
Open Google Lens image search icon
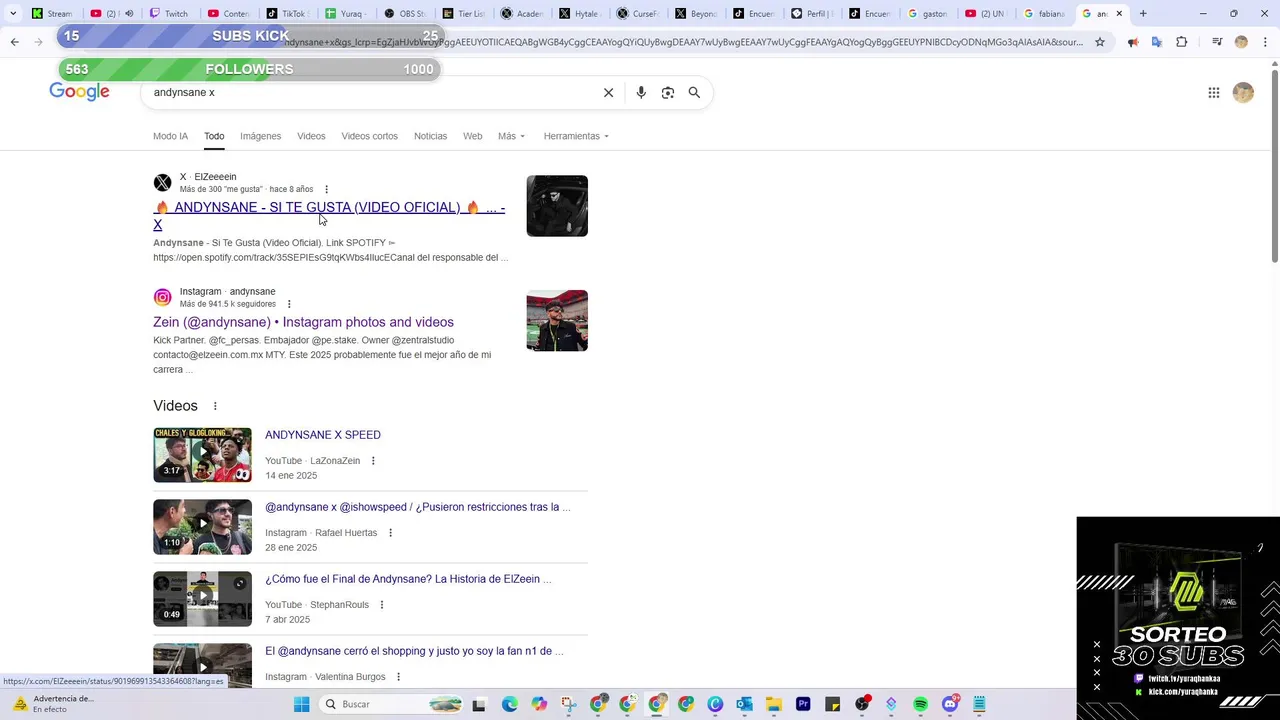[668, 92]
